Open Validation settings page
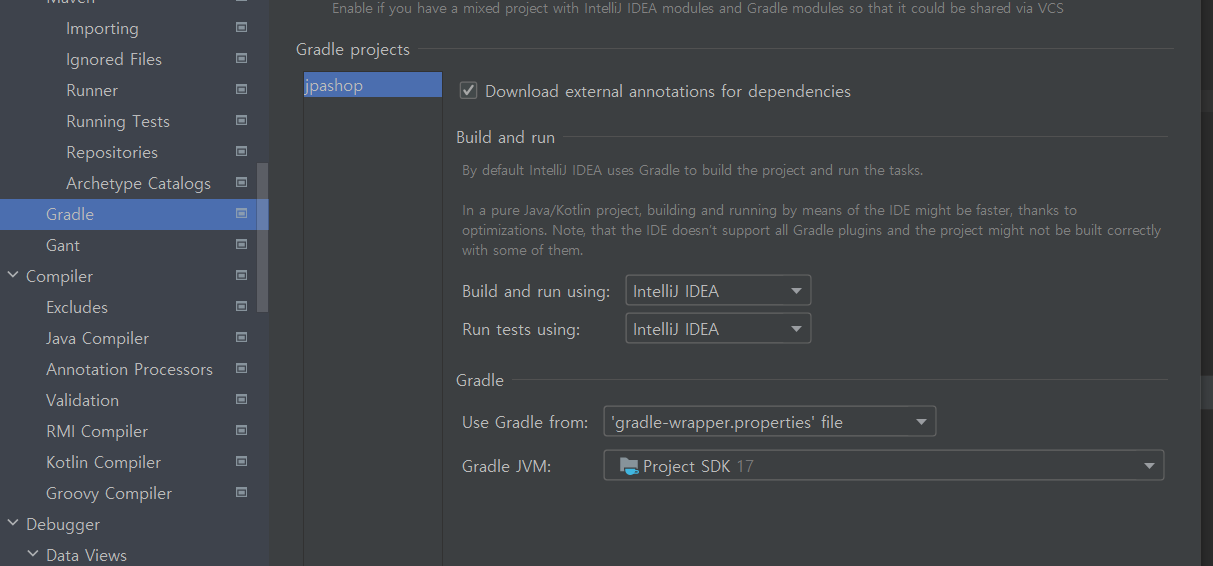Screen dimensions: 1213x566 coord(82,400)
